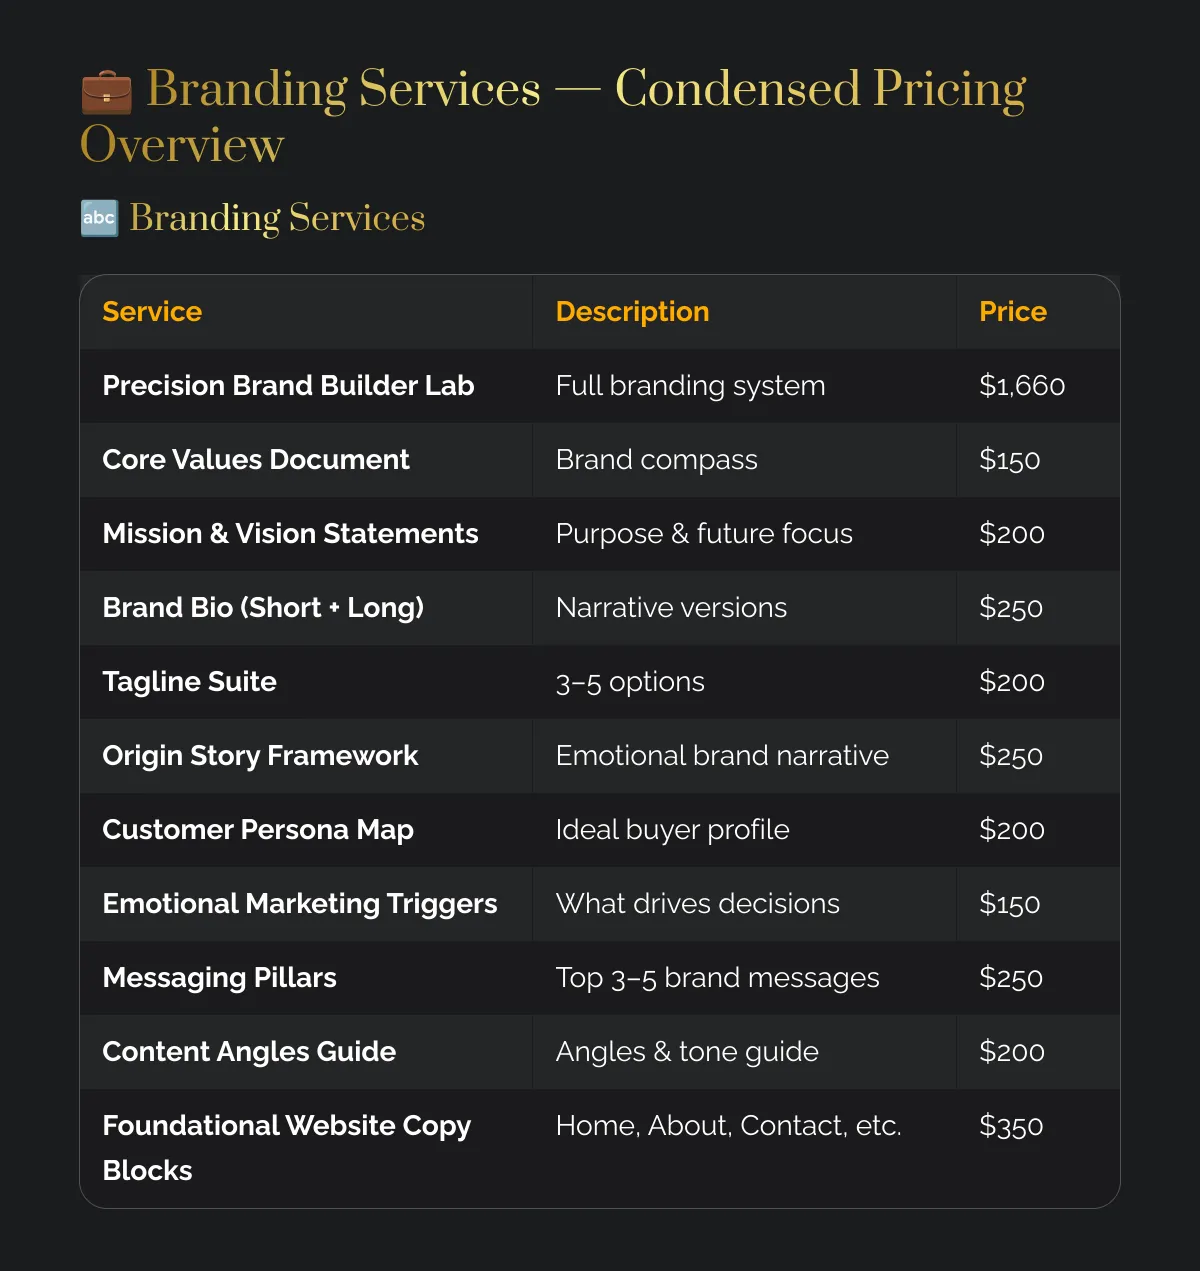This screenshot has width=1200, height=1271.
Task: Click the briefcase emoji icon in the title
Action: pyautogui.click(x=106, y=92)
